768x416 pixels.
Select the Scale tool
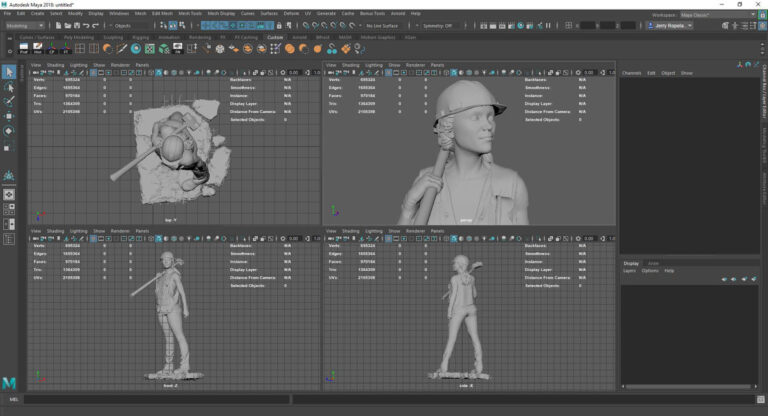point(9,146)
